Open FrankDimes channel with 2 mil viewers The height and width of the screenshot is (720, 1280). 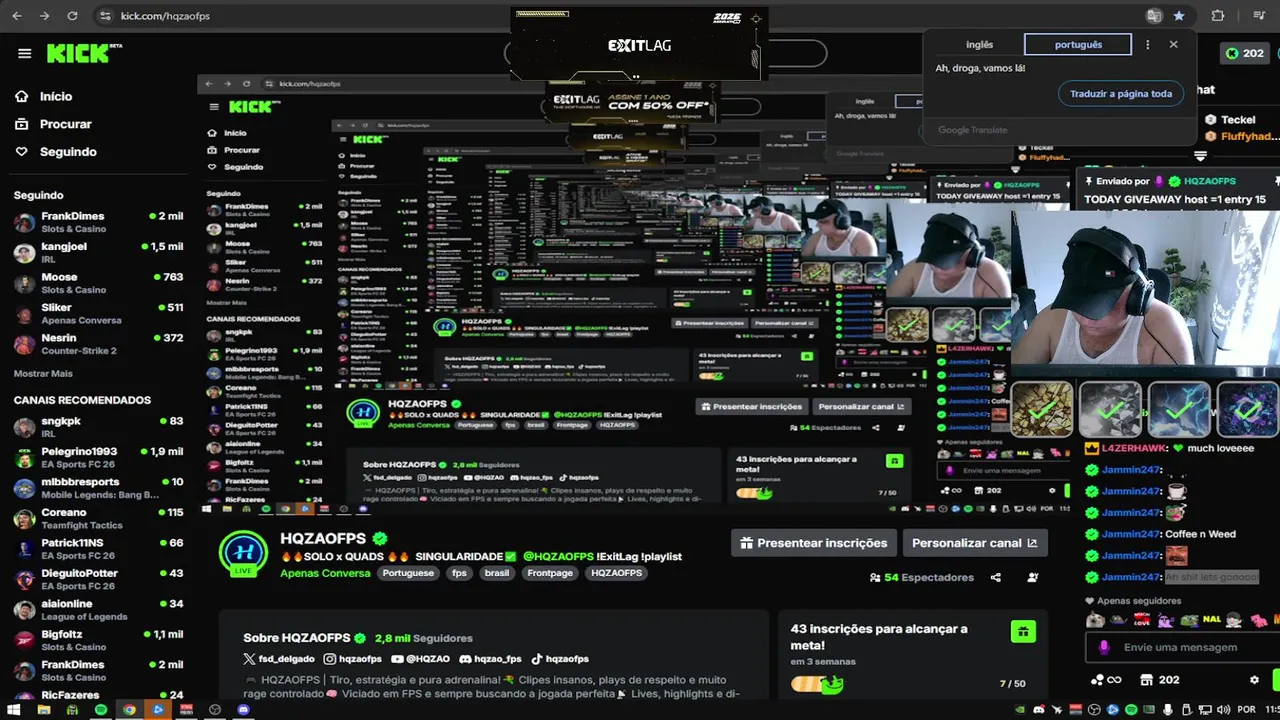pos(98,222)
